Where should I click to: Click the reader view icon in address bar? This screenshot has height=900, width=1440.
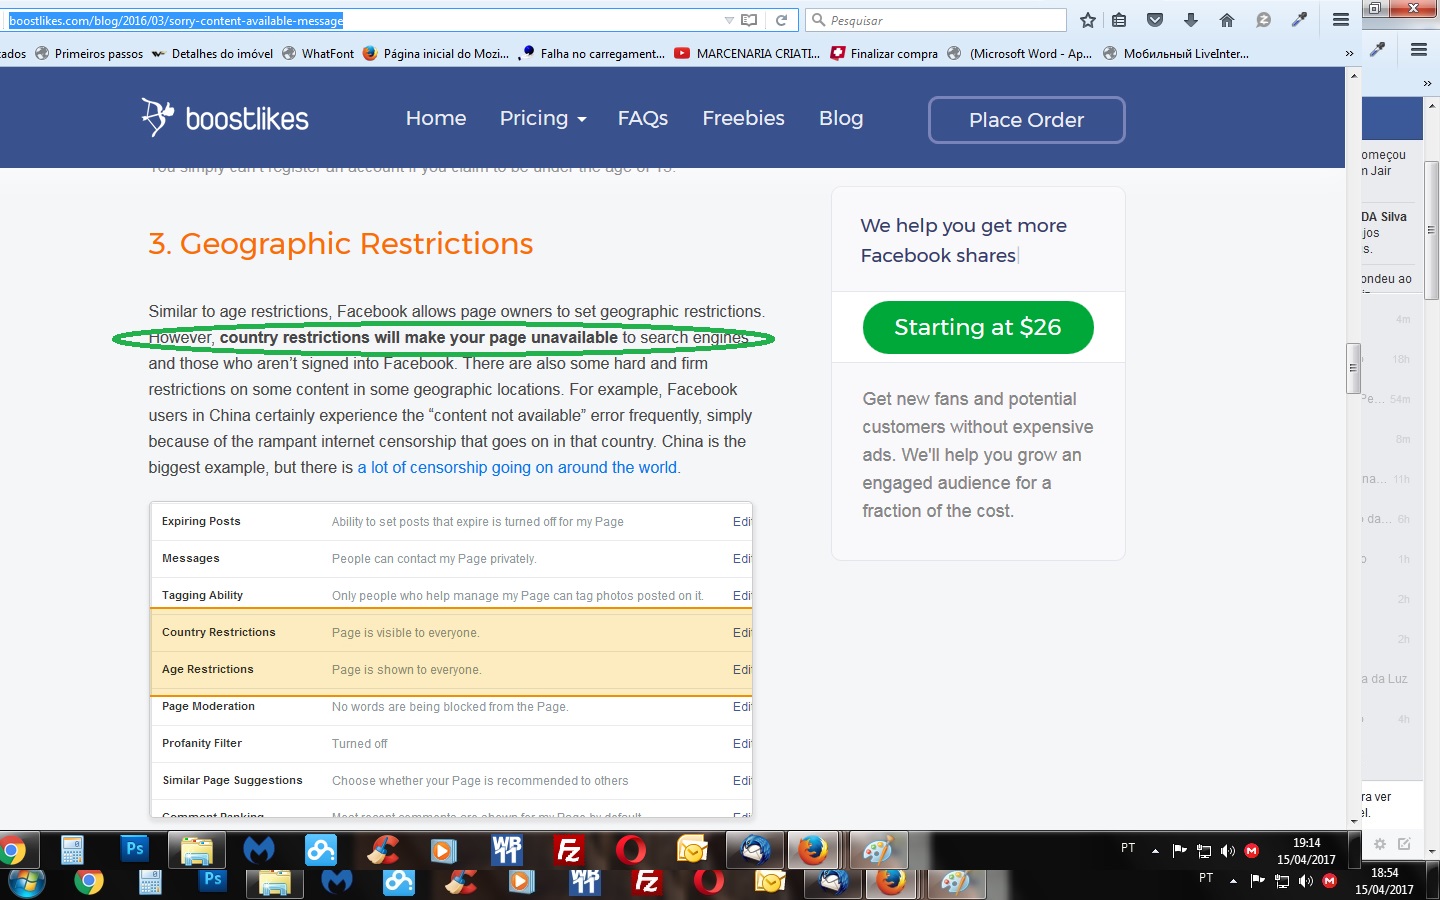pyautogui.click(x=749, y=20)
